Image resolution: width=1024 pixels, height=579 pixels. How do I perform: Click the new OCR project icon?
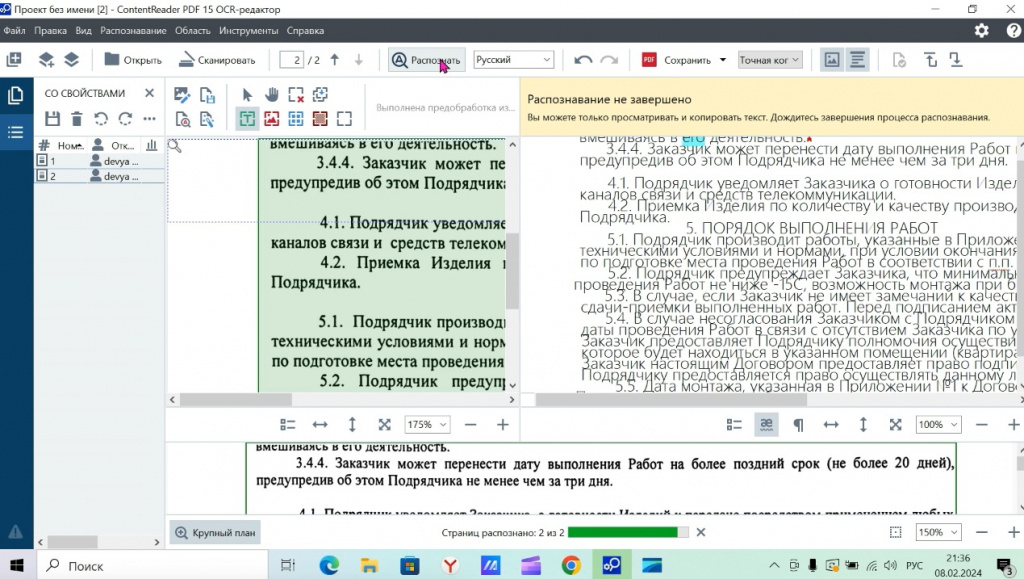point(14,59)
